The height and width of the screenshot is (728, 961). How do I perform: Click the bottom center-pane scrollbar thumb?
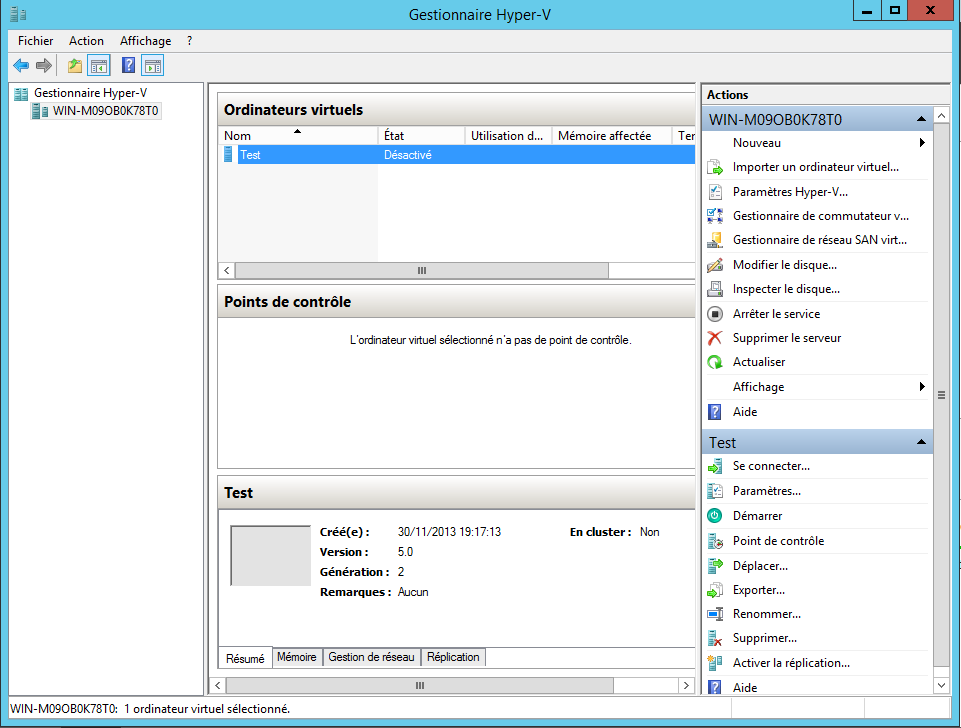[420, 685]
